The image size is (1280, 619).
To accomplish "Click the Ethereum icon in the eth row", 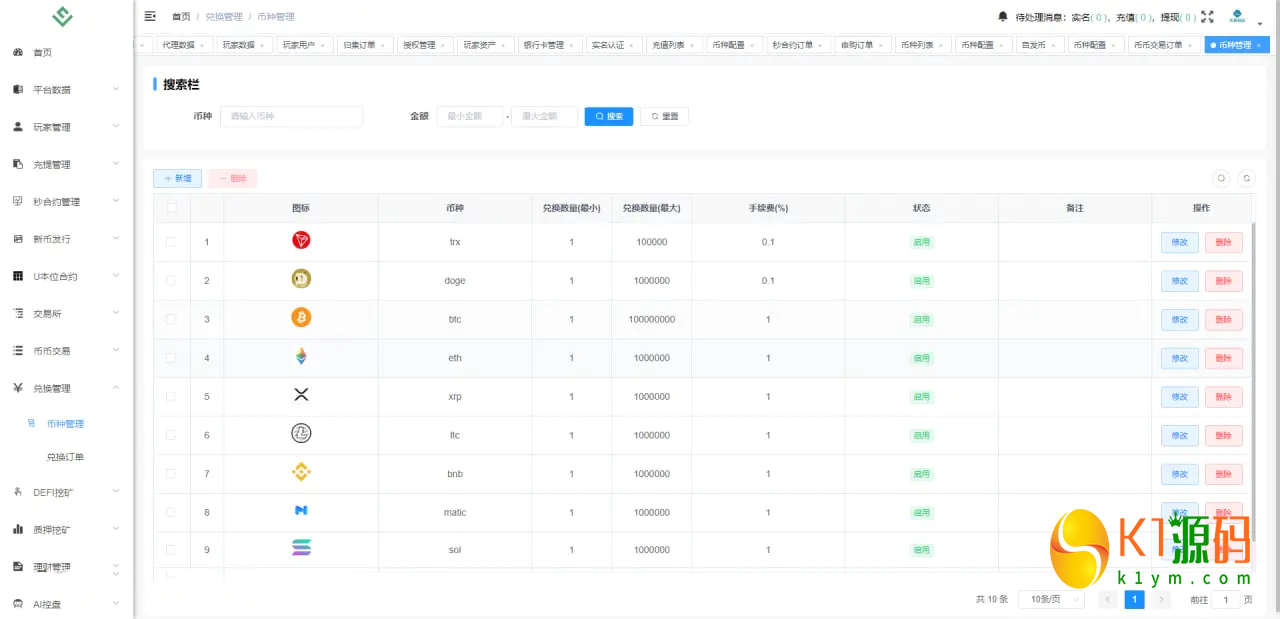I will (301, 357).
